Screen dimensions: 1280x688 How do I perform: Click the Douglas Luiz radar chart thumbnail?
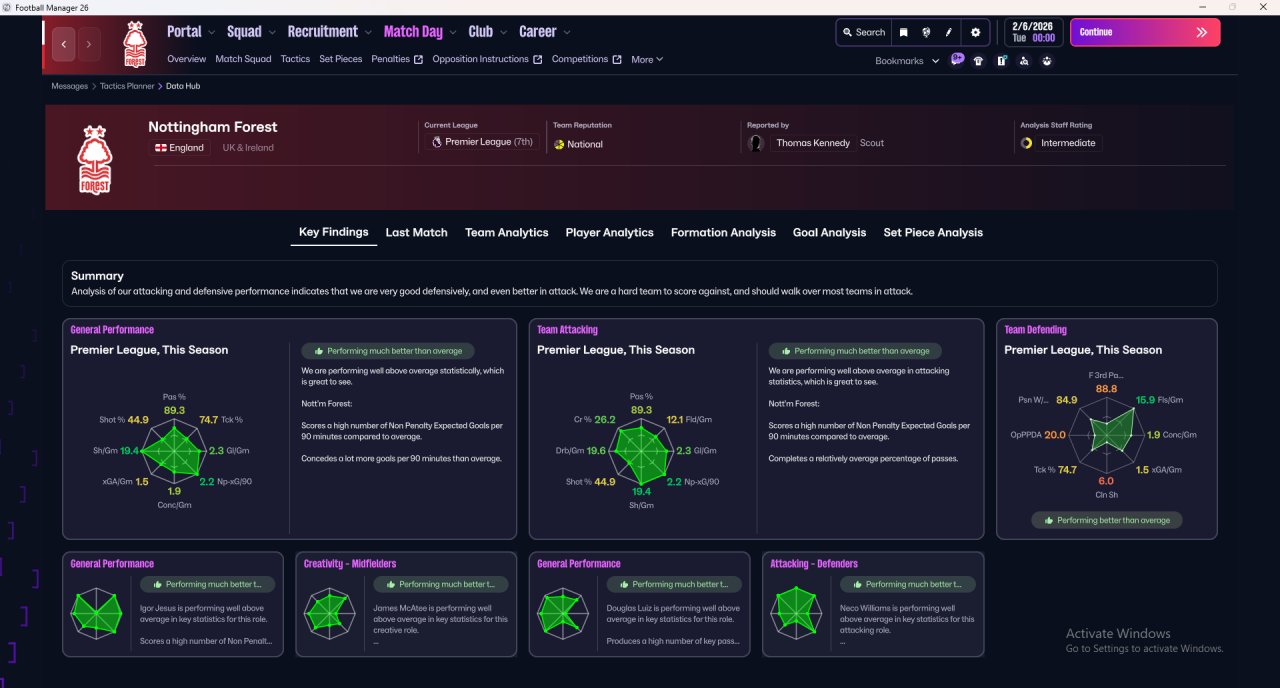[563, 613]
